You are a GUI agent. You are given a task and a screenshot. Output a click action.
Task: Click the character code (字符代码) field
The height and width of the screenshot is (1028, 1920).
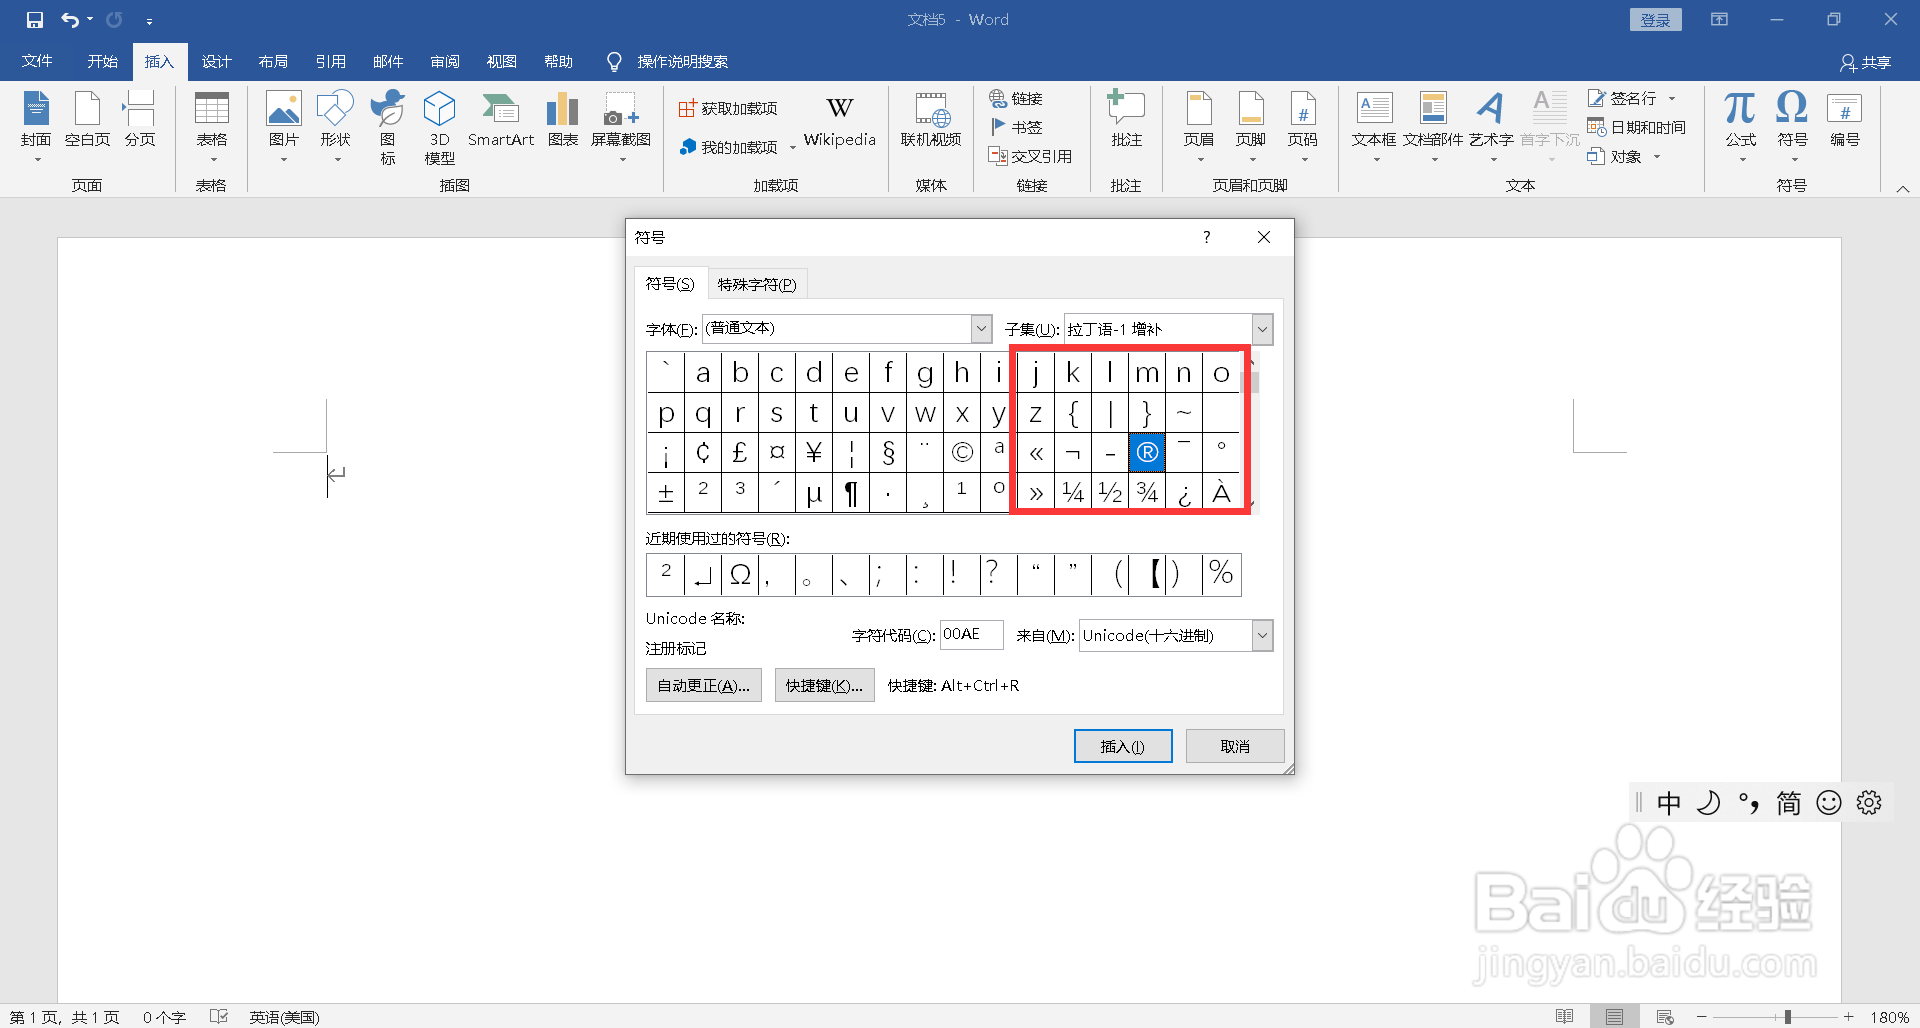pyautogui.click(x=971, y=634)
